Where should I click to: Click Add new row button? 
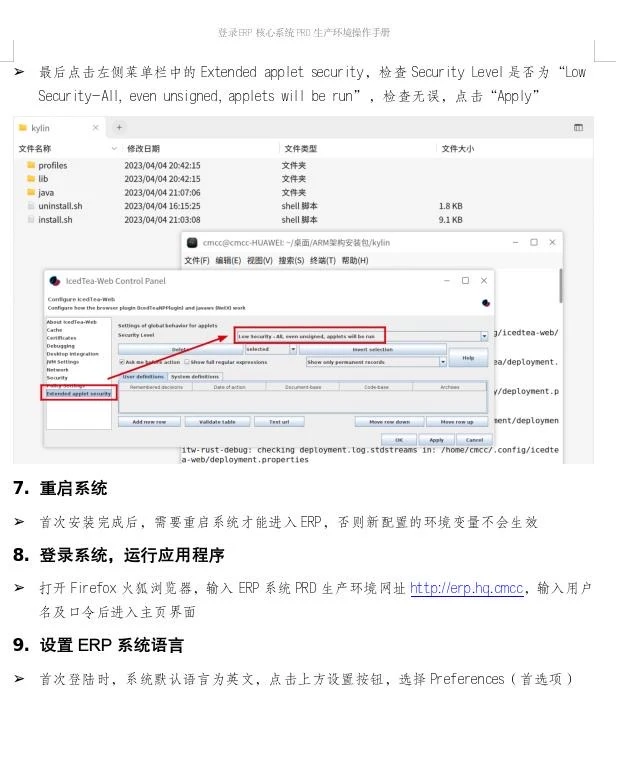[149, 422]
